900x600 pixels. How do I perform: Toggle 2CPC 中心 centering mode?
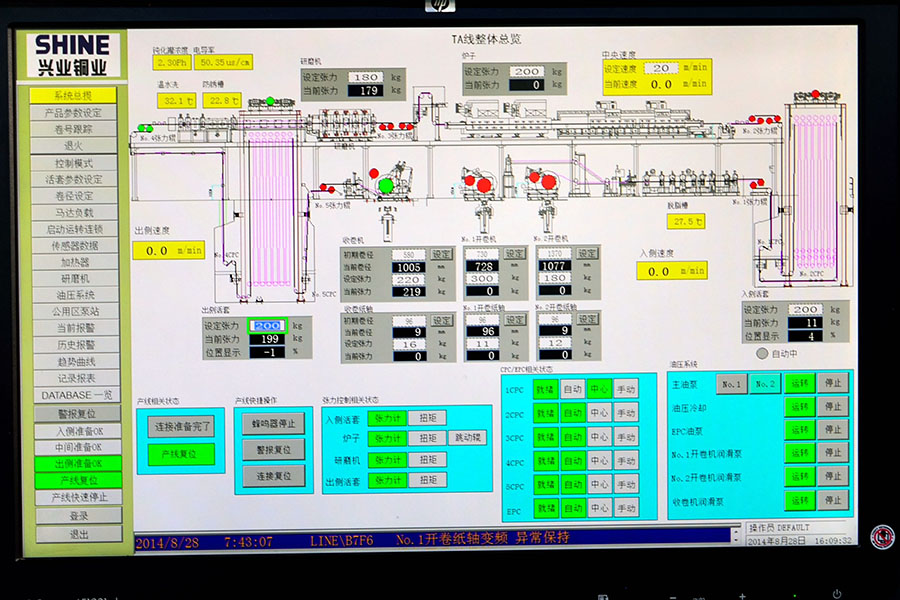pos(599,412)
